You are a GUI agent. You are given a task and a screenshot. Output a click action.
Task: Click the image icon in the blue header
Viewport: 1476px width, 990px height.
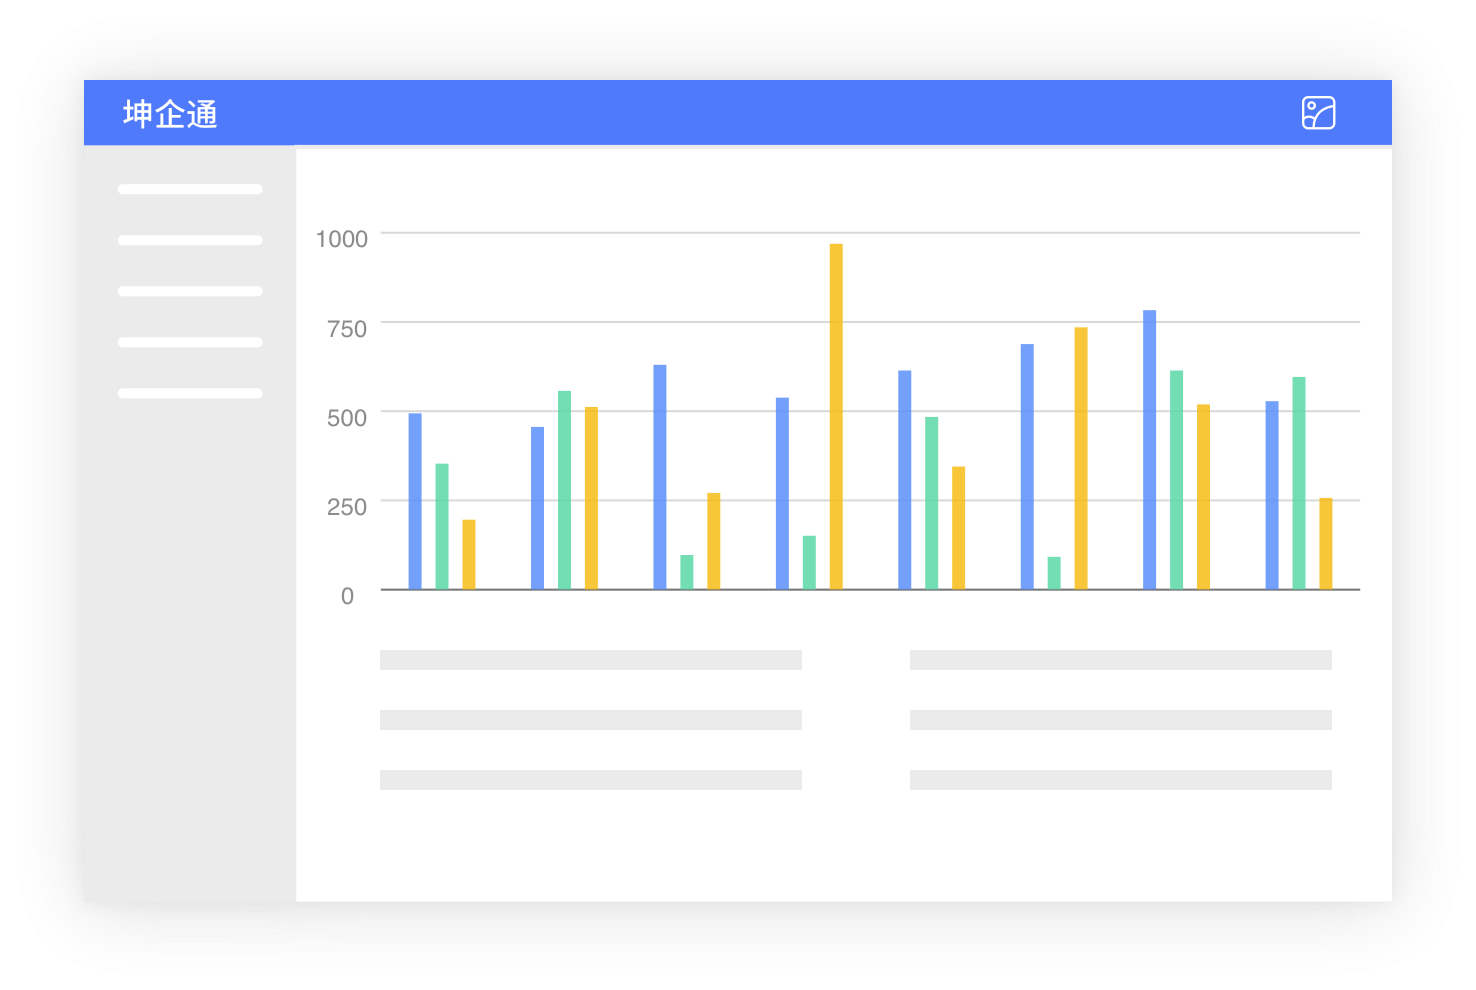tap(1318, 113)
